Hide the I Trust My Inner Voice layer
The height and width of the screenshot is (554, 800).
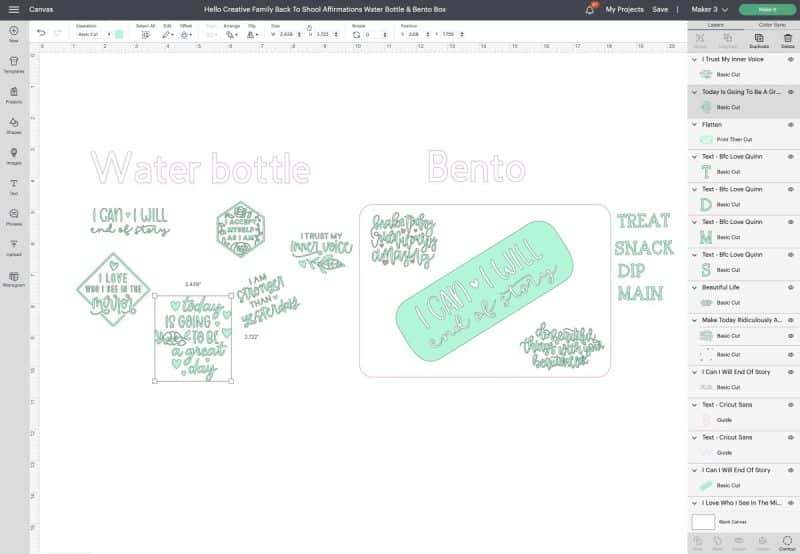(790, 59)
